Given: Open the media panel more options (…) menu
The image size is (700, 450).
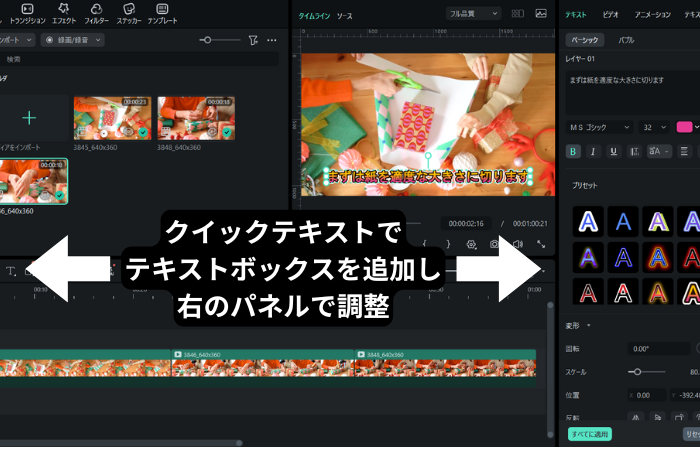Looking at the screenshot, I should point(271,40).
